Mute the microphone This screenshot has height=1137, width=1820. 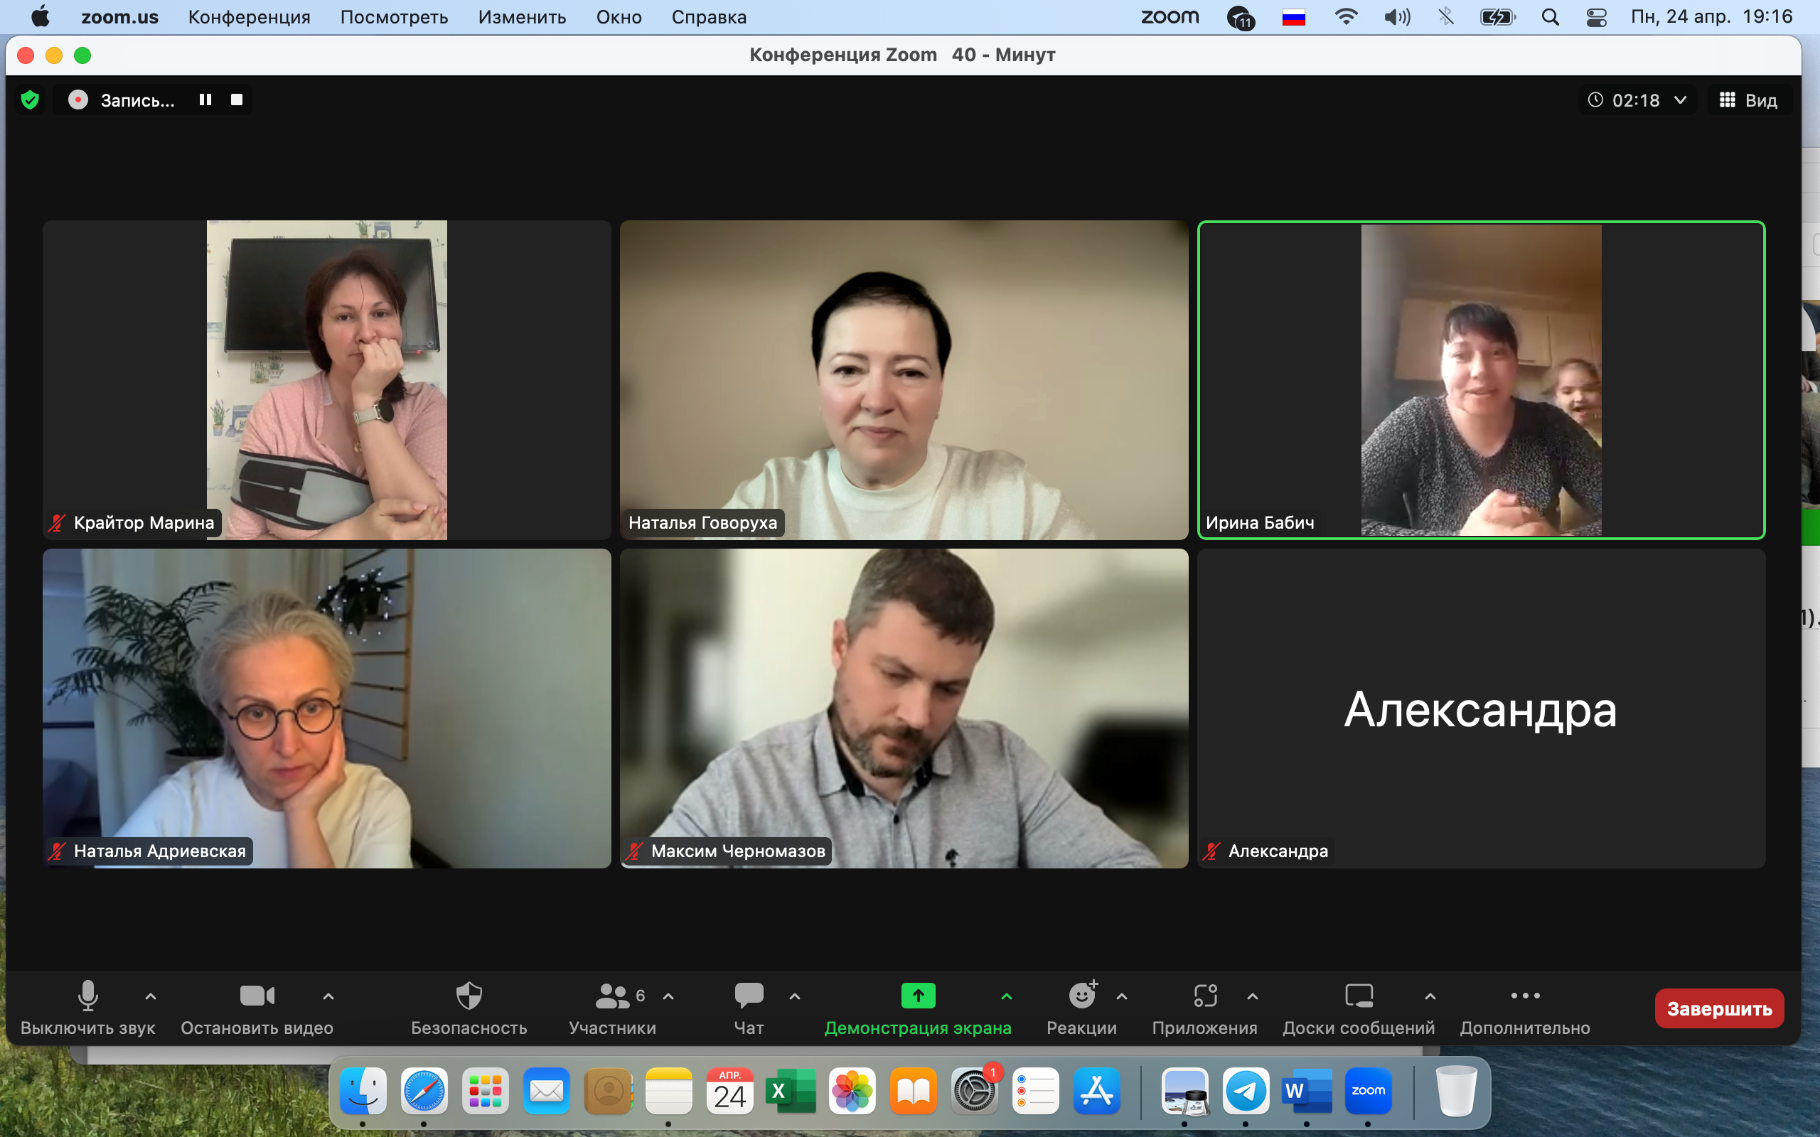88,996
